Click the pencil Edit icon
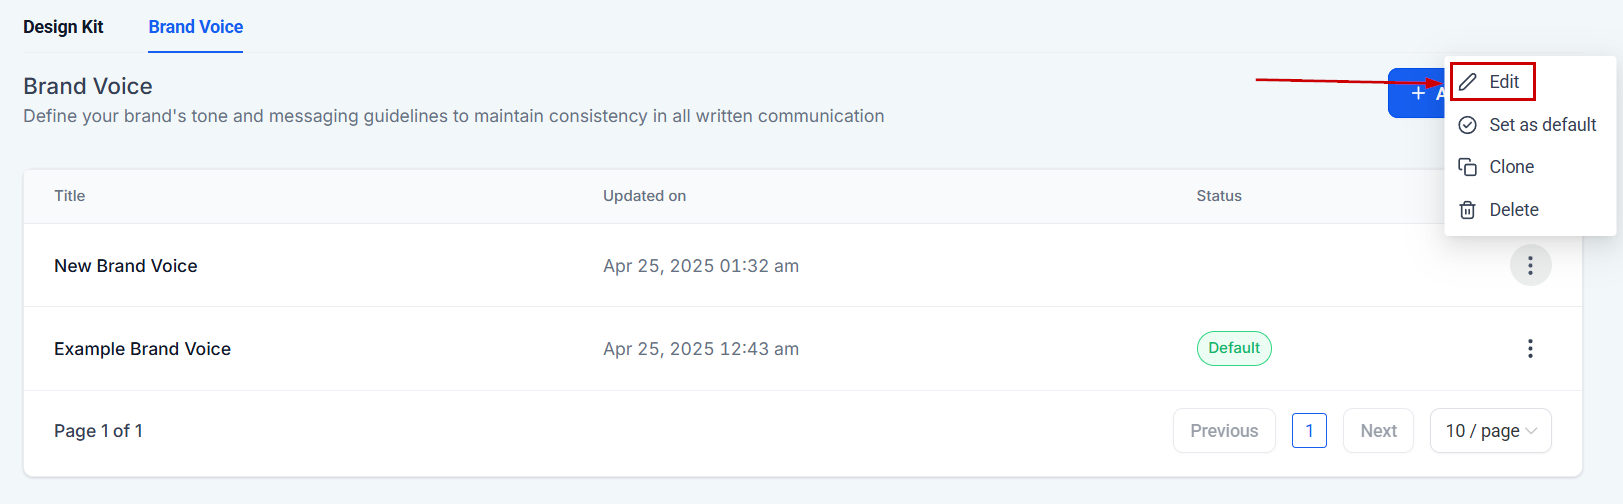 (1467, 82)
